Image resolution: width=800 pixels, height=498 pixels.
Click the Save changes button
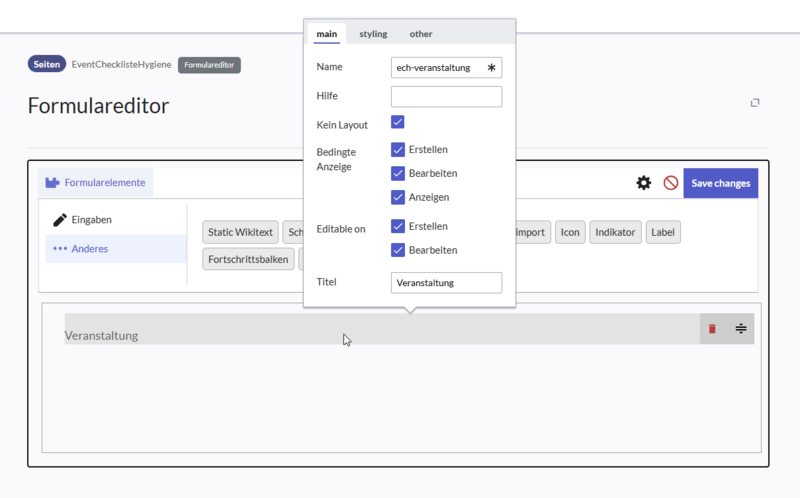coord(720,183)
